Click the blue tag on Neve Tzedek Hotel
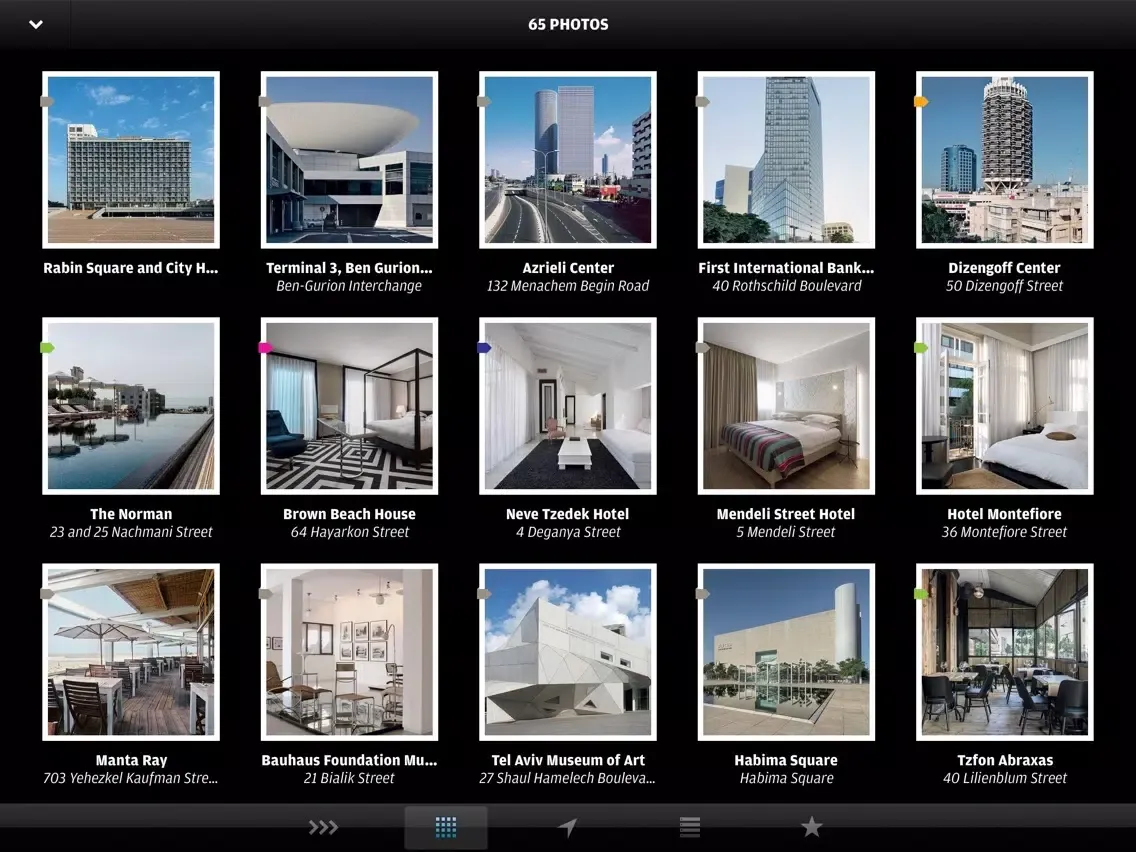This screenshot has height=852, width=1136. [484, 348]
